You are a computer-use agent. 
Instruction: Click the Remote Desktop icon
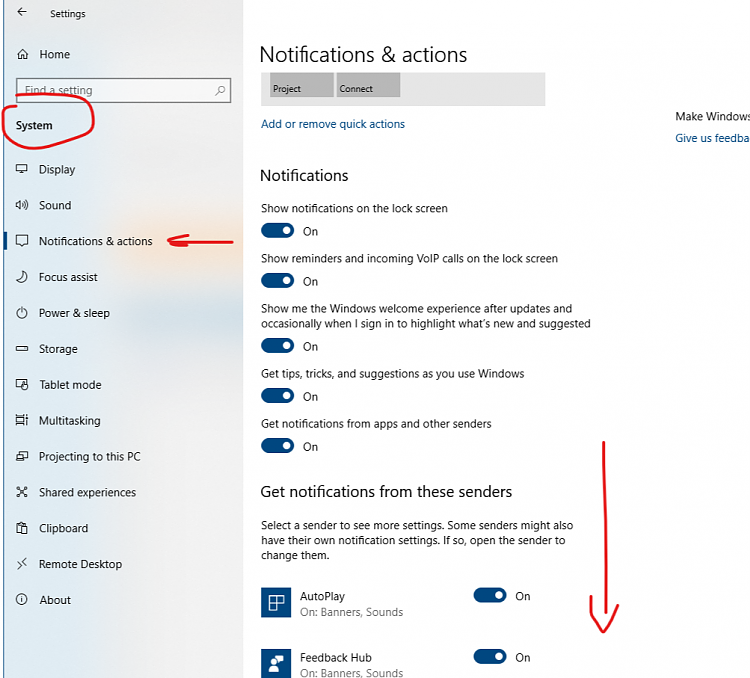[22, 564]
